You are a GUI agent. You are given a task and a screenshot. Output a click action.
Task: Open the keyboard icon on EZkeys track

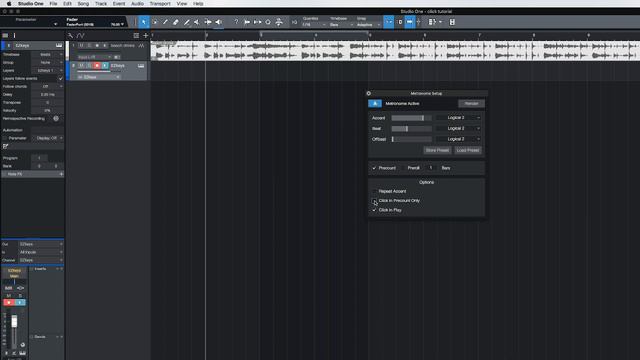click(141, 66)
